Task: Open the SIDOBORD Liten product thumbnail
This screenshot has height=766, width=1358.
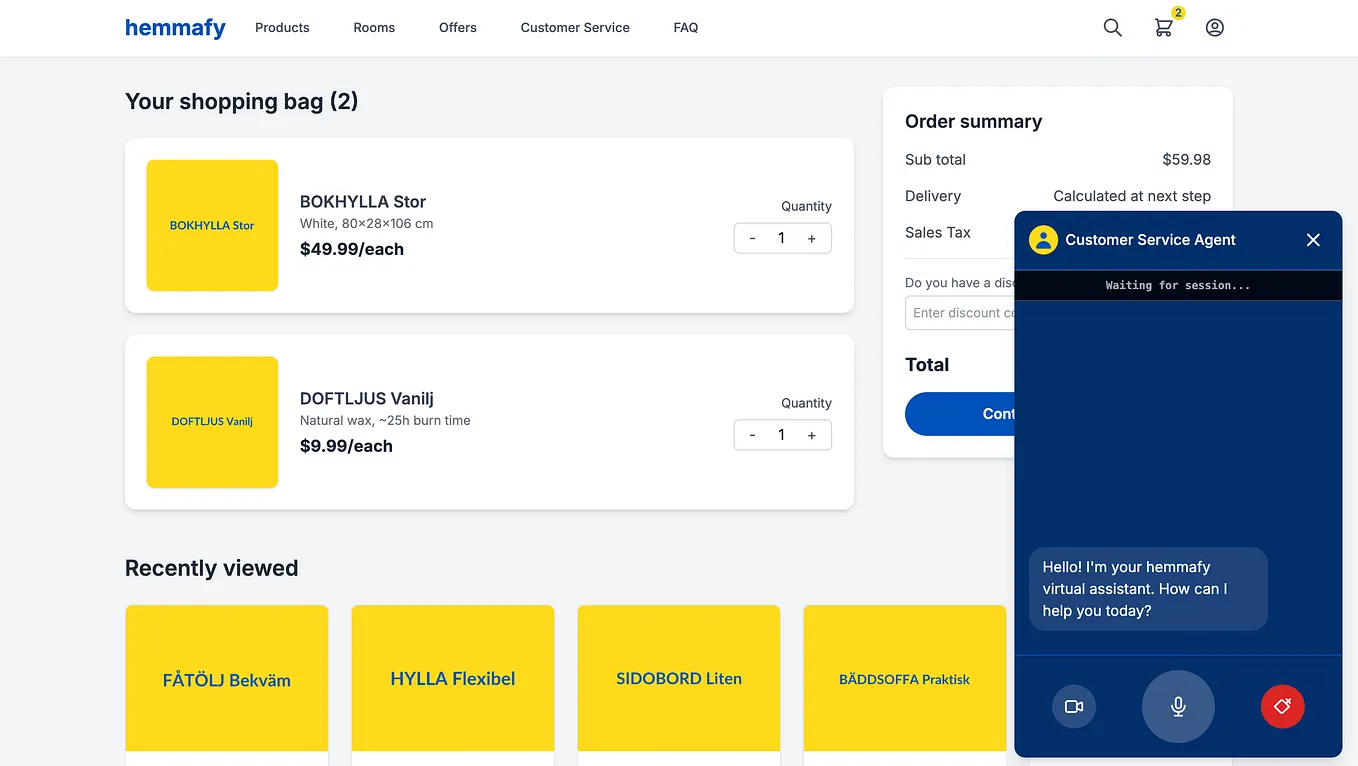Action: (x=678, y=679)
